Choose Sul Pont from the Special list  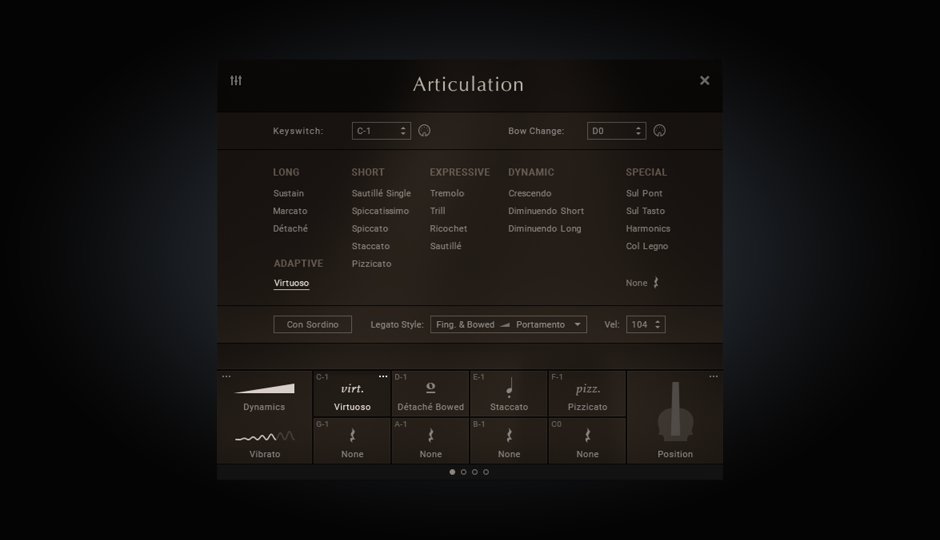644,193
